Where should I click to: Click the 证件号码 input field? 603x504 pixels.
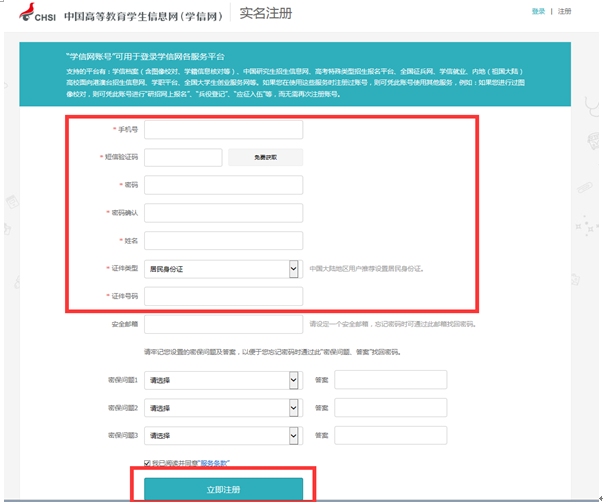[223, 296]
